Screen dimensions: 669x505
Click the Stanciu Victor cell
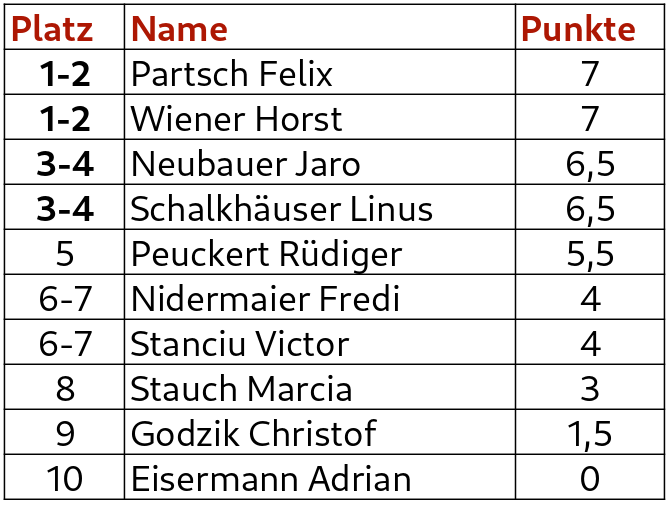pos(240,344)
